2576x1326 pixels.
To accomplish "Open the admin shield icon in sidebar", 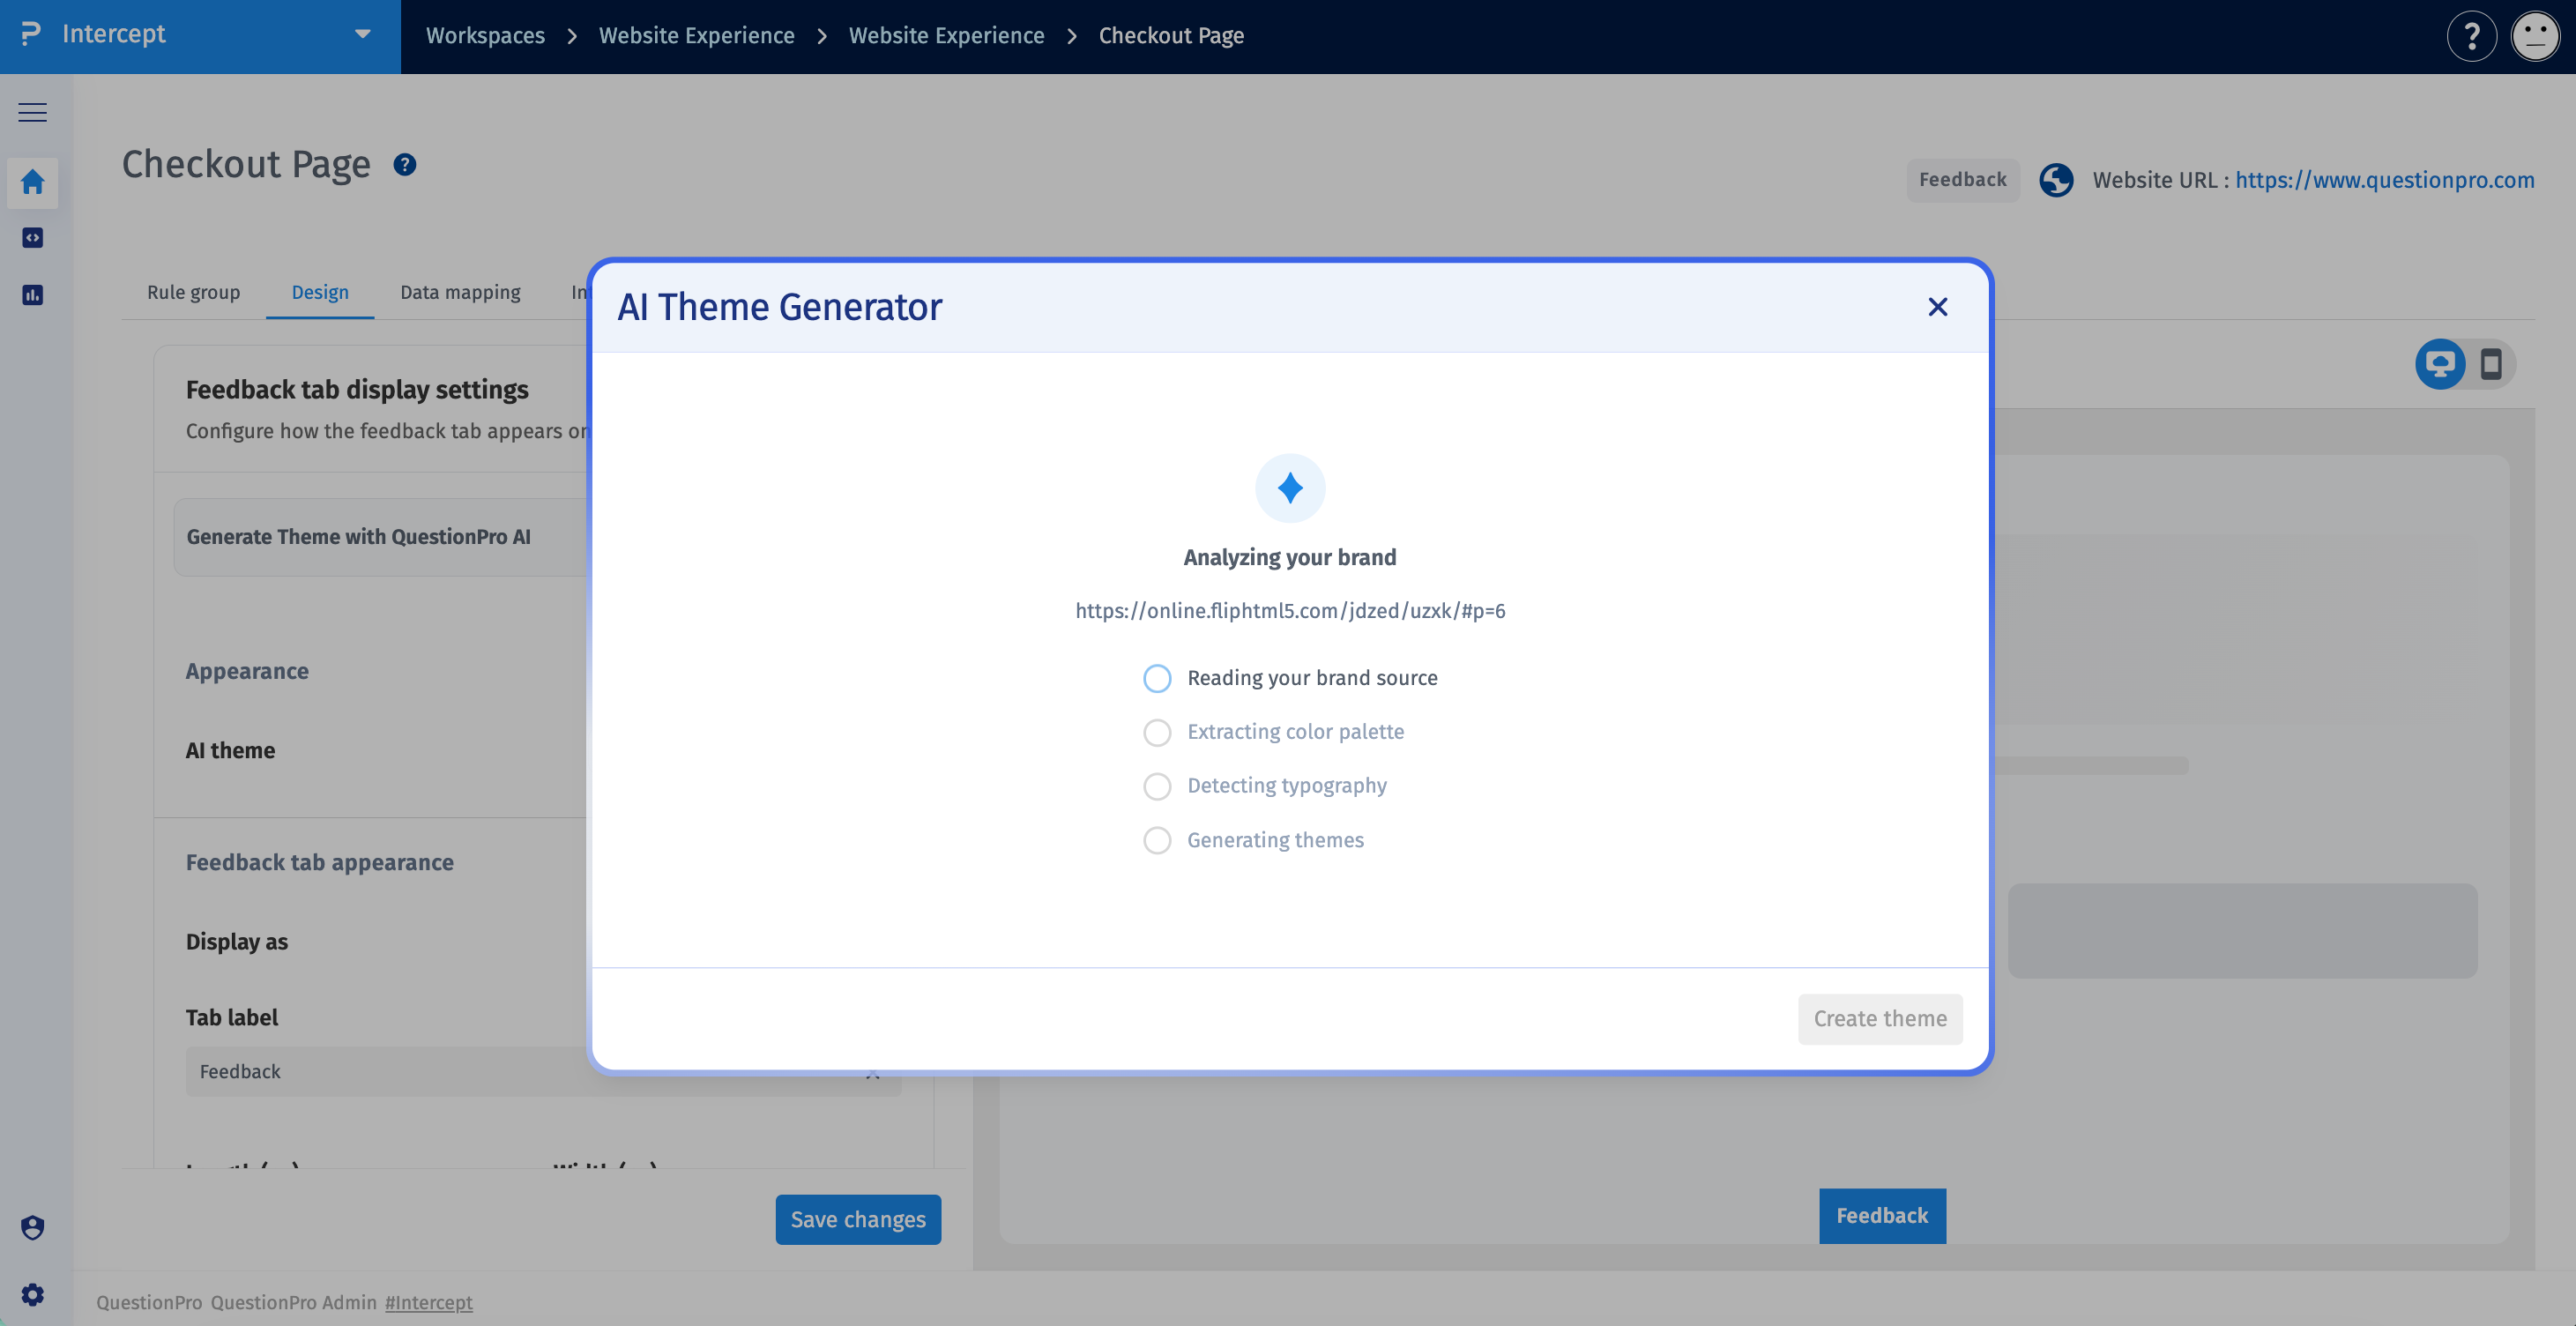I will point(32,1227).
